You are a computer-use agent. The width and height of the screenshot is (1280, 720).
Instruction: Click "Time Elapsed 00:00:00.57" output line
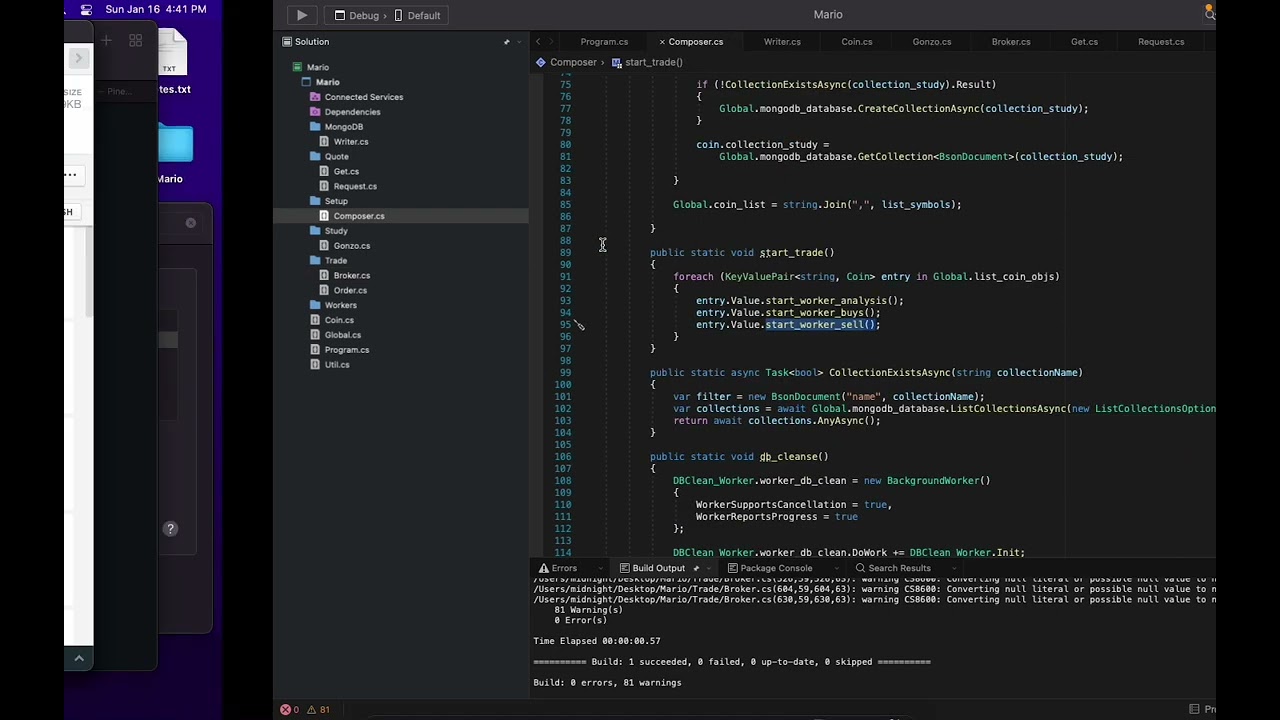pos(597,641)
